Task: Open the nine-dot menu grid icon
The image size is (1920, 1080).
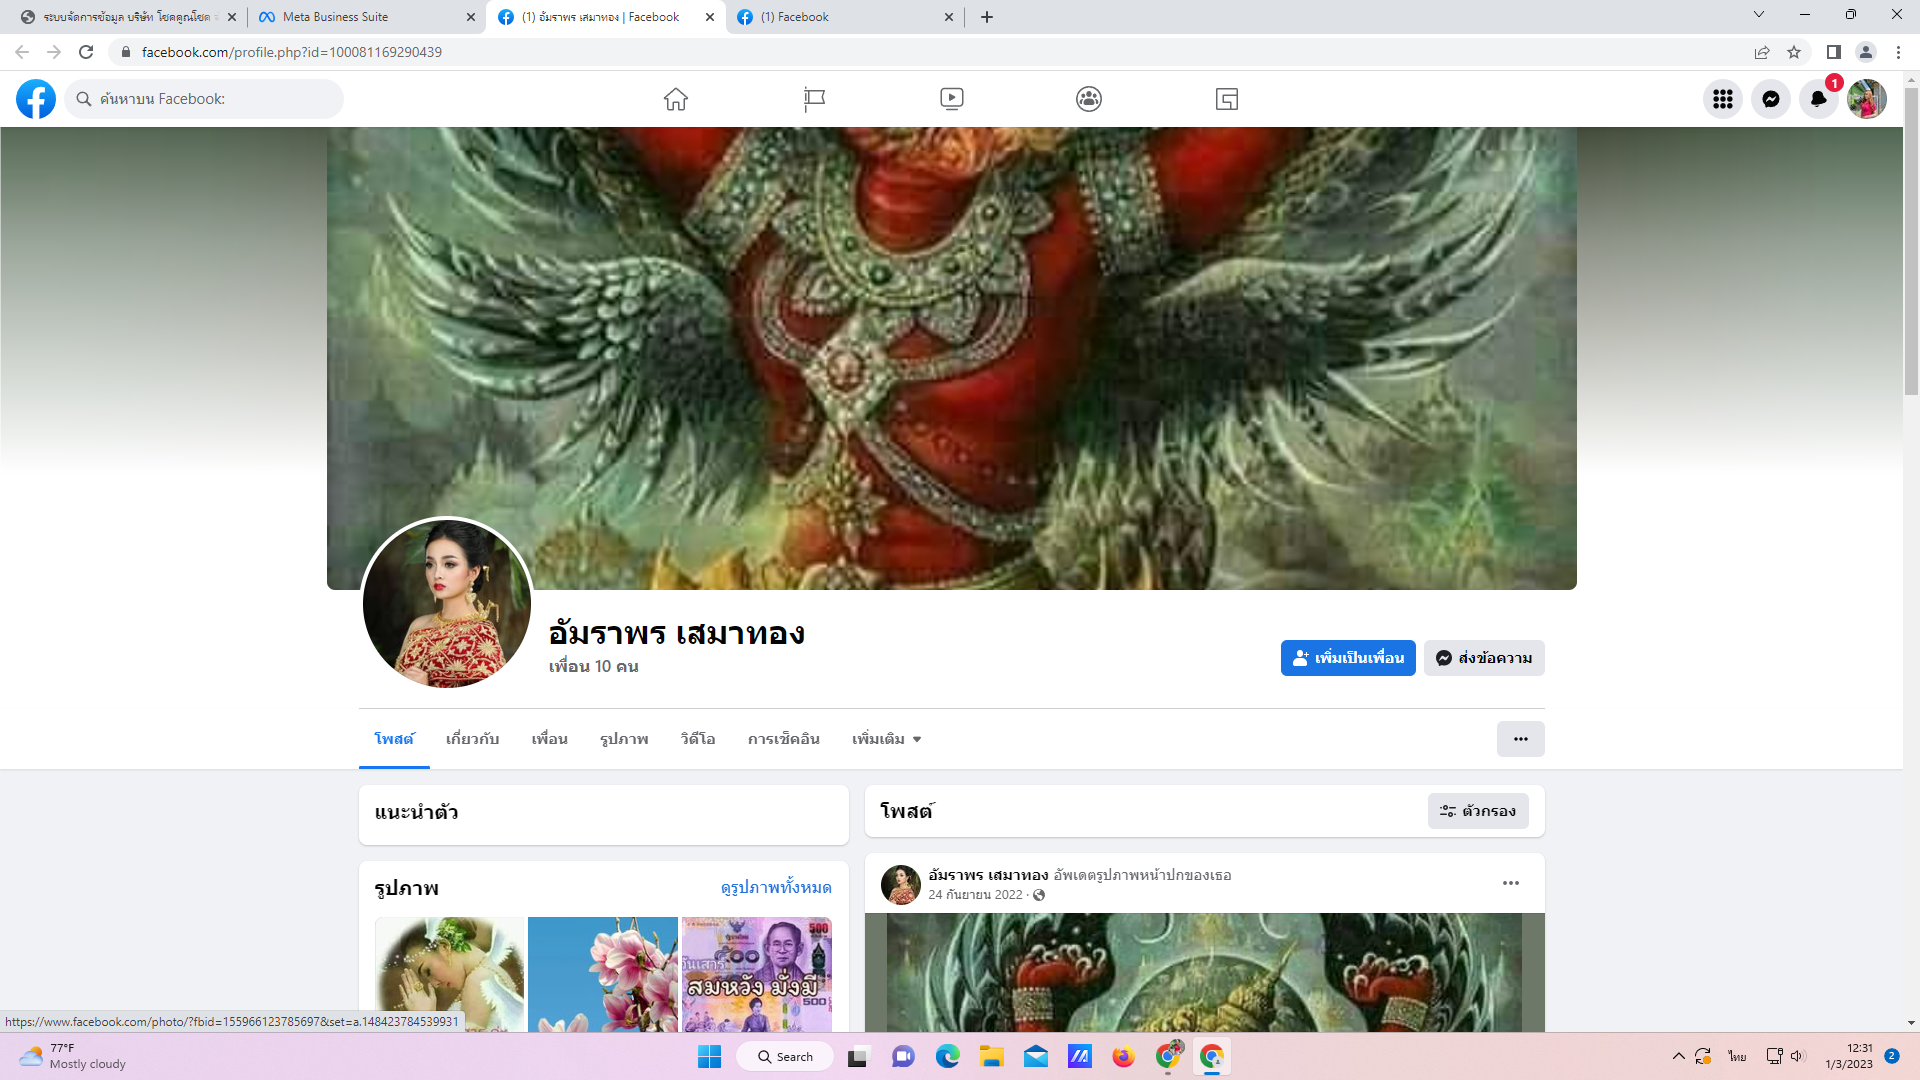Action: (x=1723, y=99)
